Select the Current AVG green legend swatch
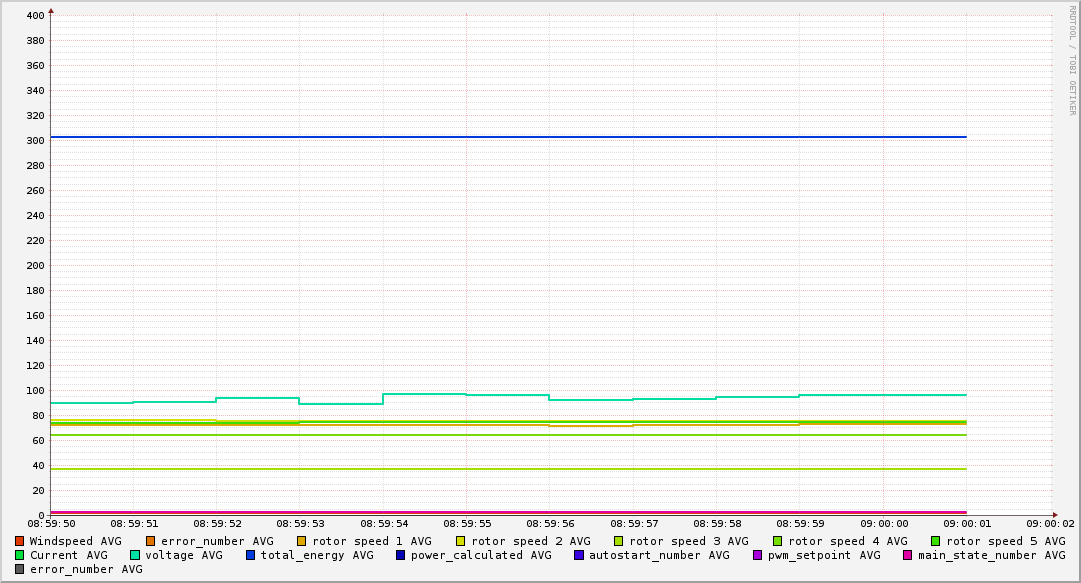 pyautogui.click(x=20, y=555)
